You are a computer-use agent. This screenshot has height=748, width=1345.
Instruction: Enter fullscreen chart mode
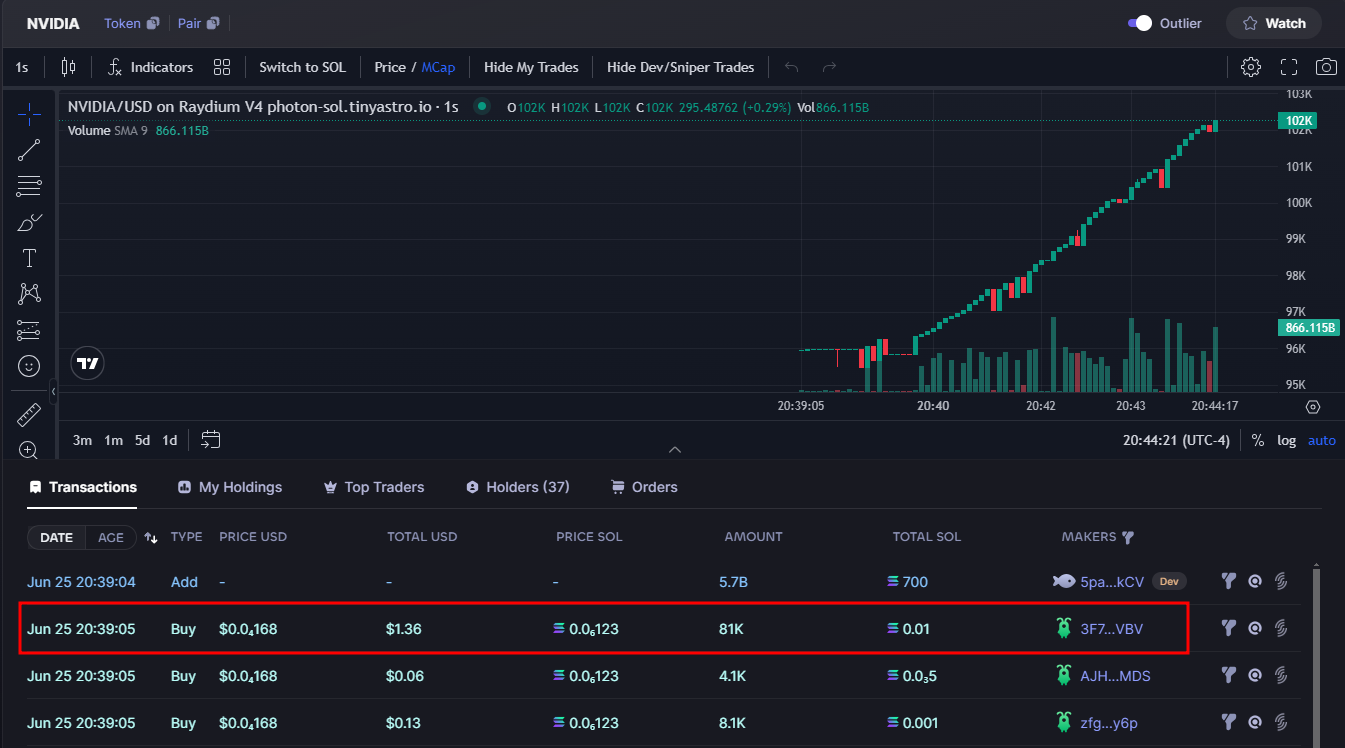1288,67
